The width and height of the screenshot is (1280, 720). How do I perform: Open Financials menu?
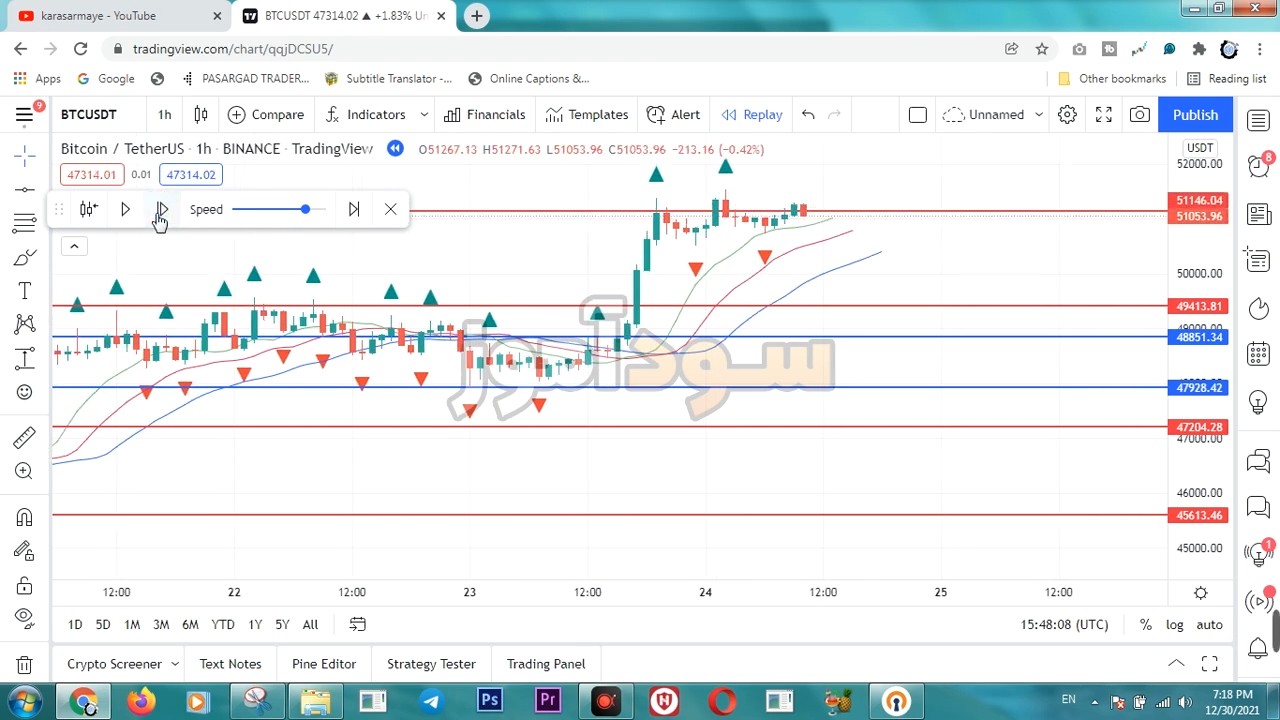[x=485, y=115]
